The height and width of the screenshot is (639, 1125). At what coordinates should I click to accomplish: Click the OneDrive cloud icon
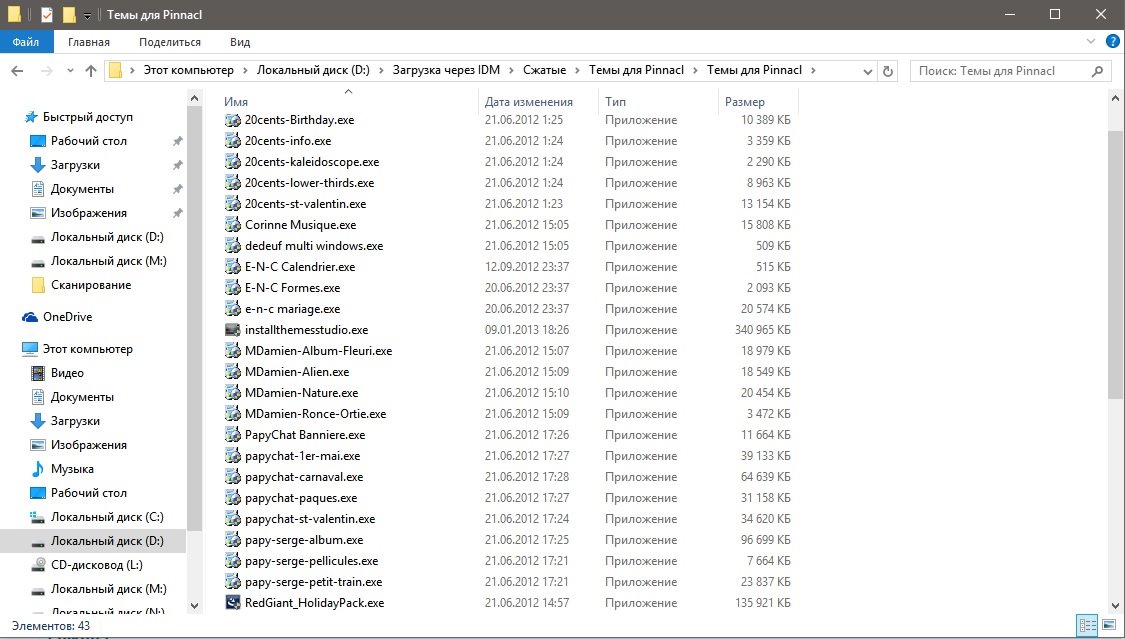31,317
